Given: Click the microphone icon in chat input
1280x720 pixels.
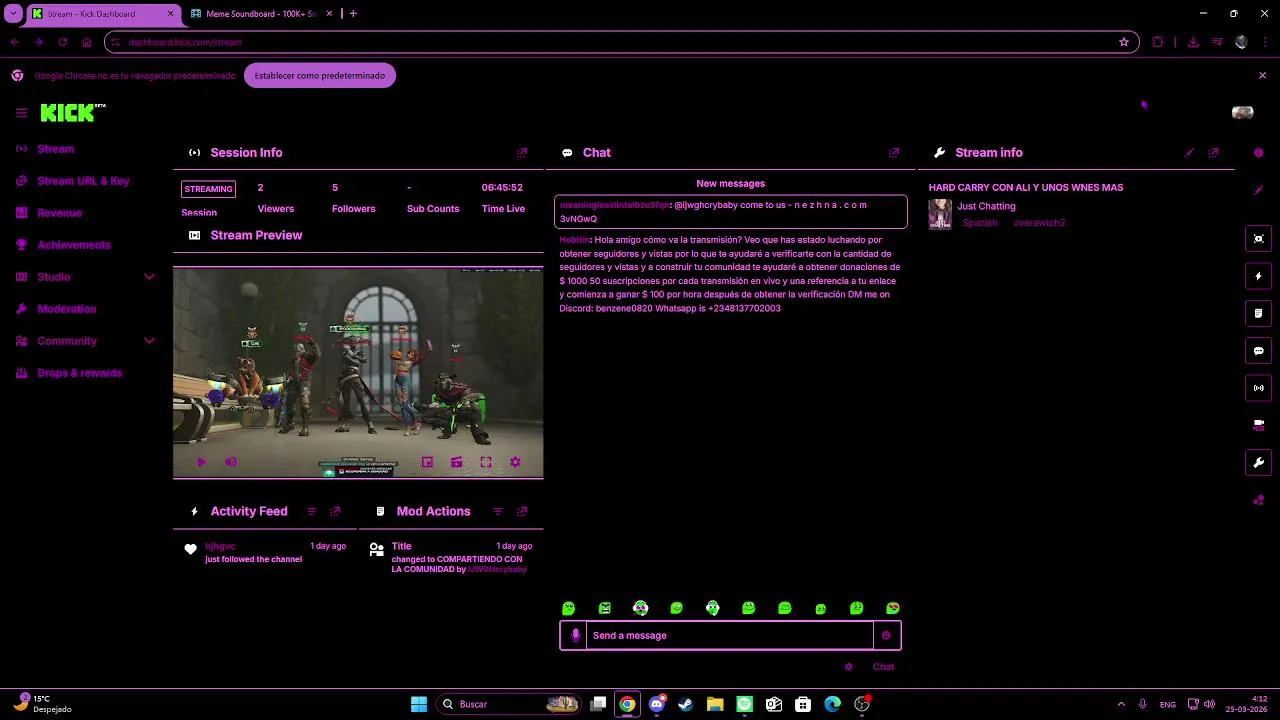Looking at the screenshot, I should coord(574,635).
